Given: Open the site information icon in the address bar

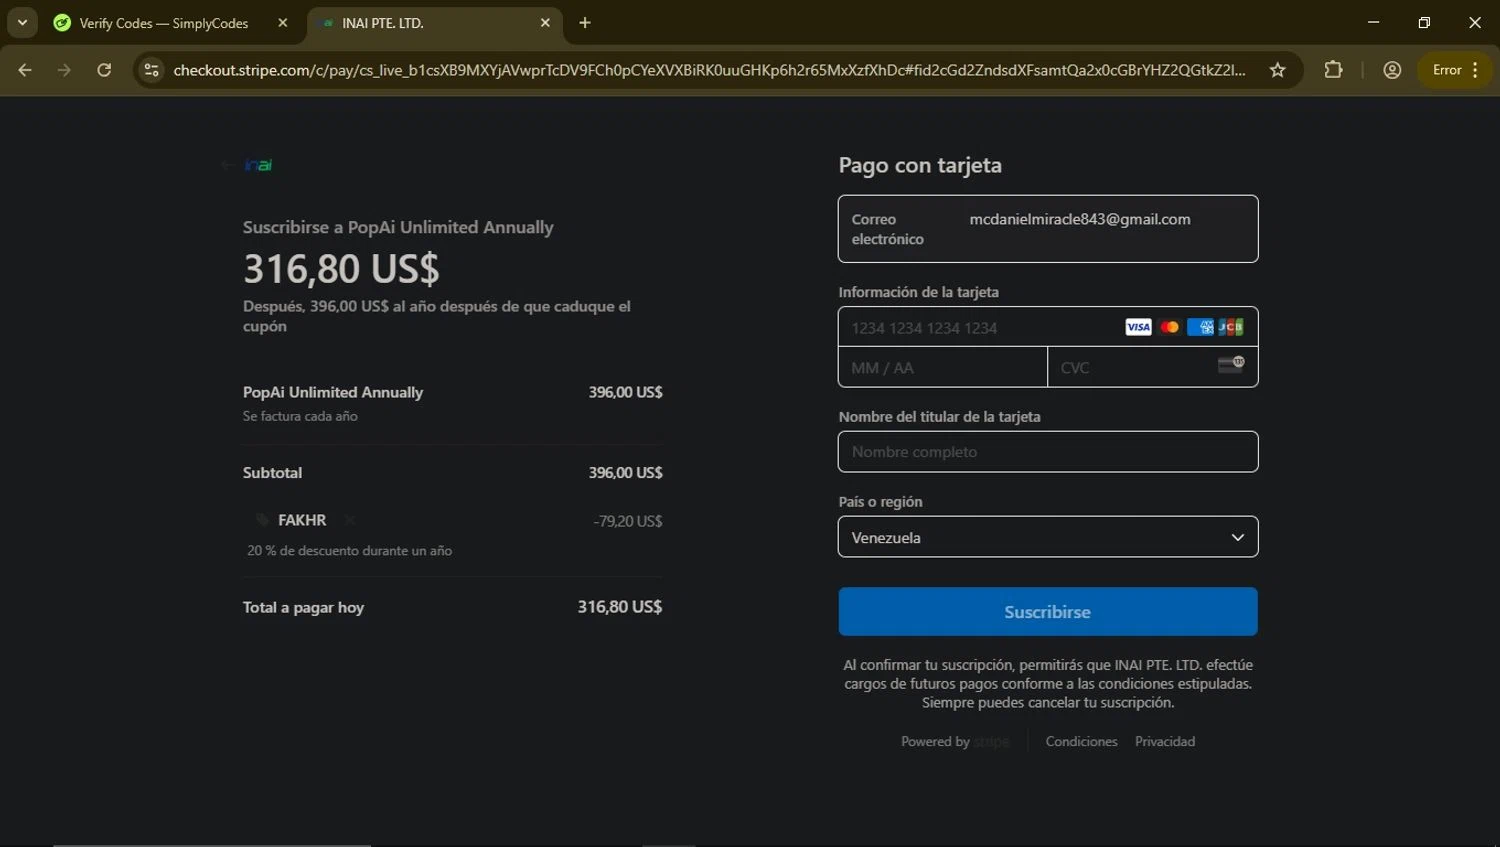Looking at the screenshot, I should [151, 70].
